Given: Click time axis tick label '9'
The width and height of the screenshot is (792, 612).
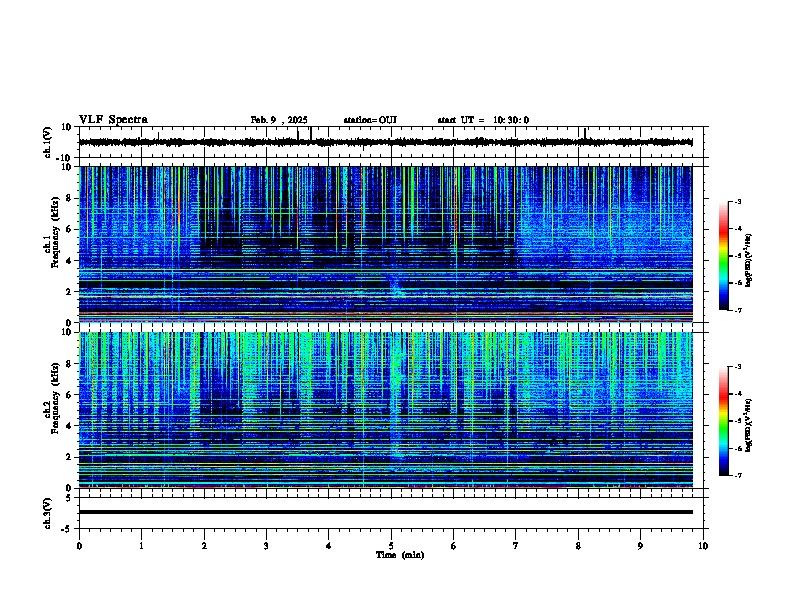Looking at the screenshot, I should coord(640,546).
